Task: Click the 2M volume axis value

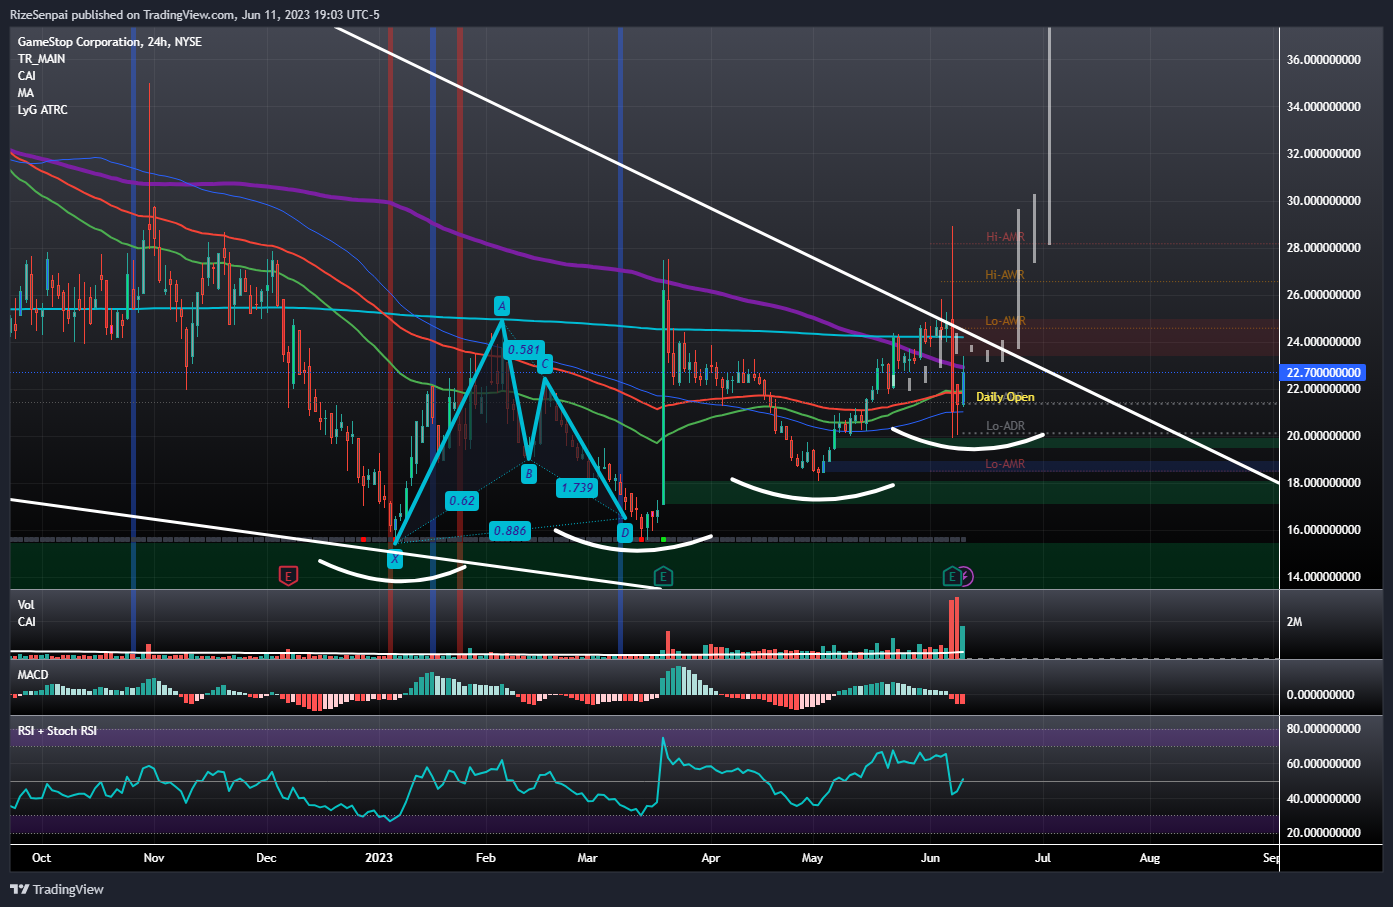Action: [1294, 622]
